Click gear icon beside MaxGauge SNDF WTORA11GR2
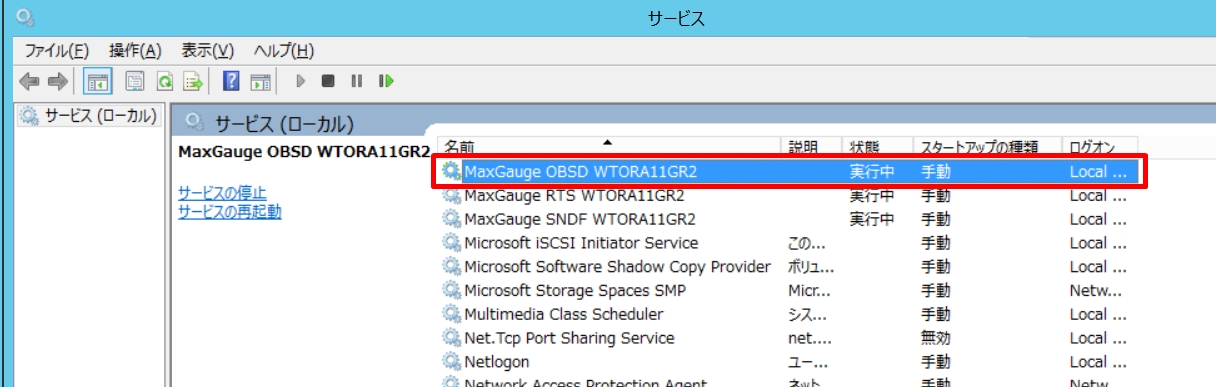 pos(452,219)
